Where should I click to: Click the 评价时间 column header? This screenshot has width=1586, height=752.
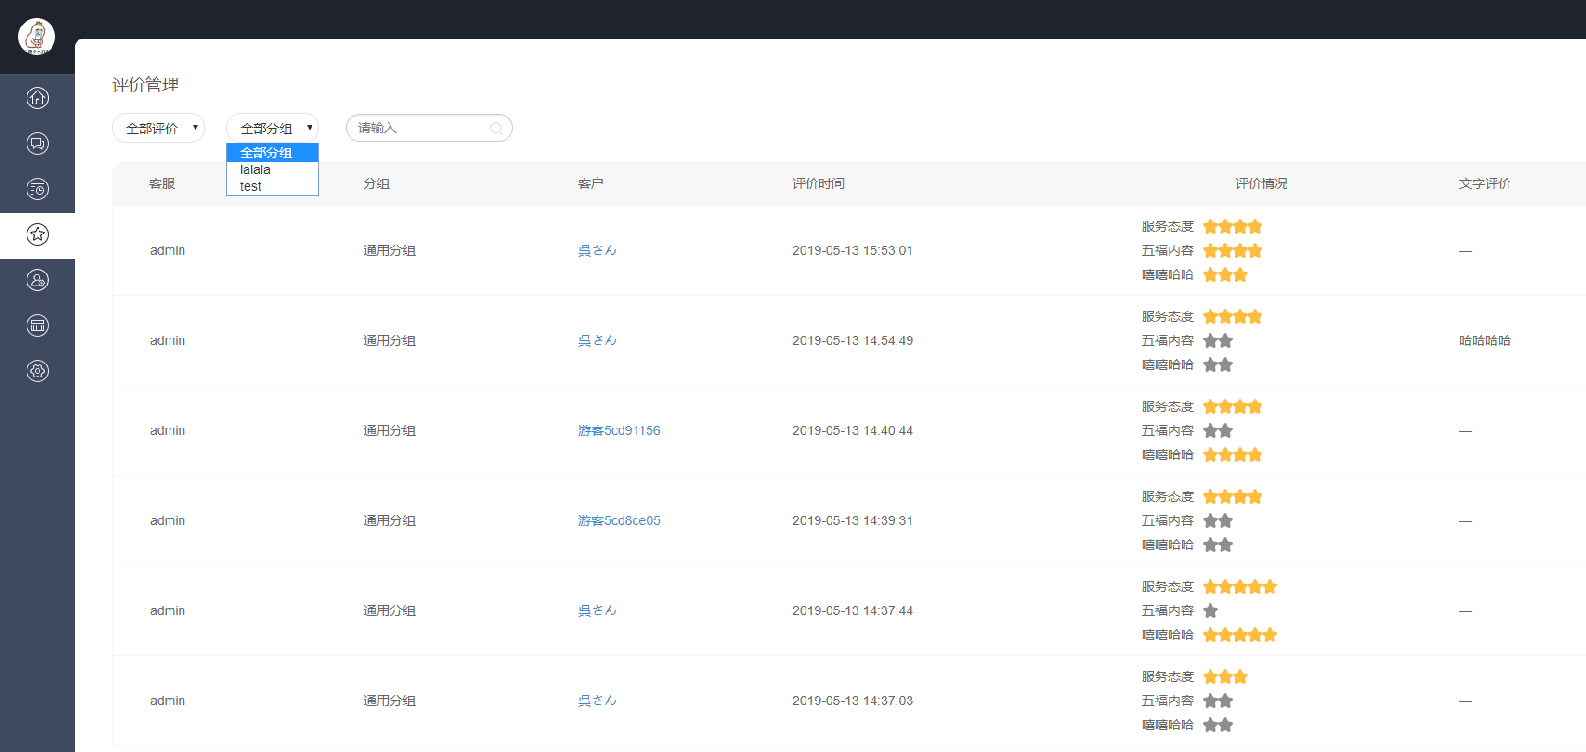click(x=818, y=184)
